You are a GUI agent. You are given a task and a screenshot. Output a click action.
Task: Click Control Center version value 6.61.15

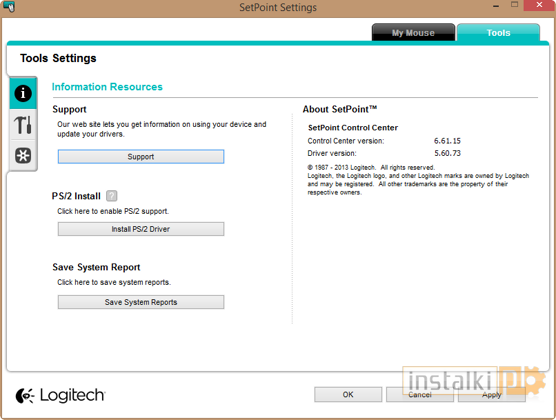(x=447, y=141)
